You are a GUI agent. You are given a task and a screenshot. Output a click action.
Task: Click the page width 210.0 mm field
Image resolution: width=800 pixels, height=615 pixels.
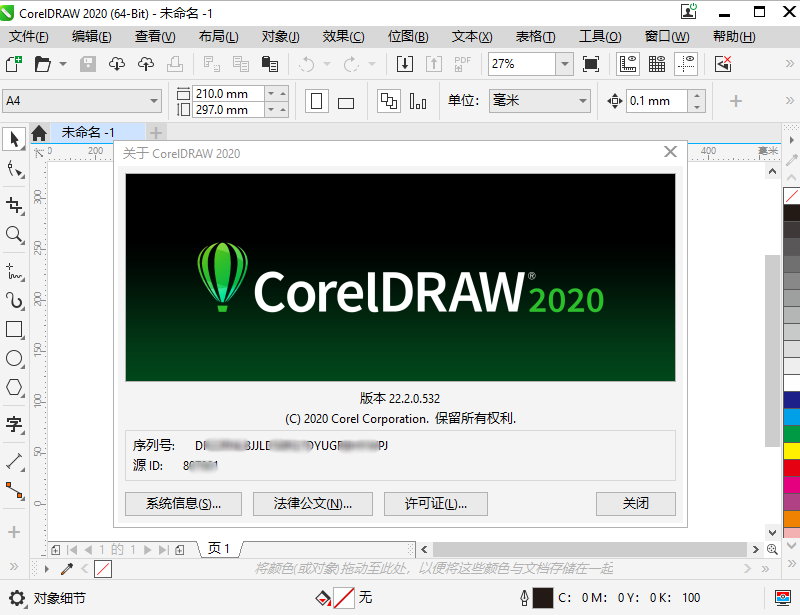tap(228, 93)
